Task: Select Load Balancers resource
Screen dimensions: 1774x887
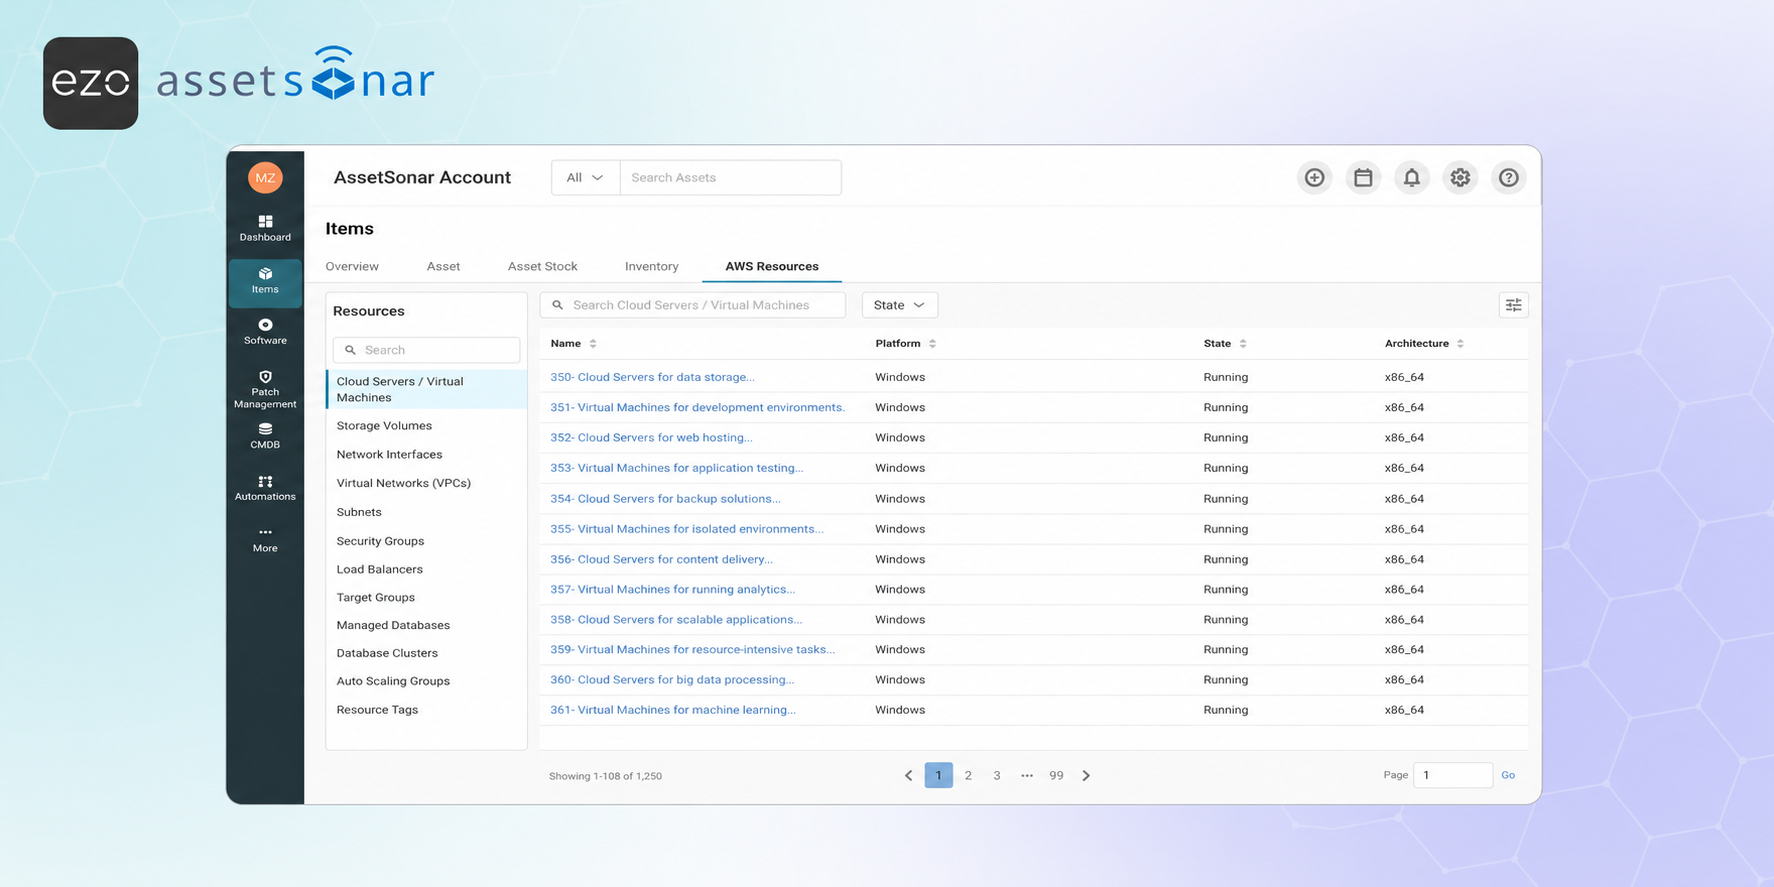Action: 379,569
